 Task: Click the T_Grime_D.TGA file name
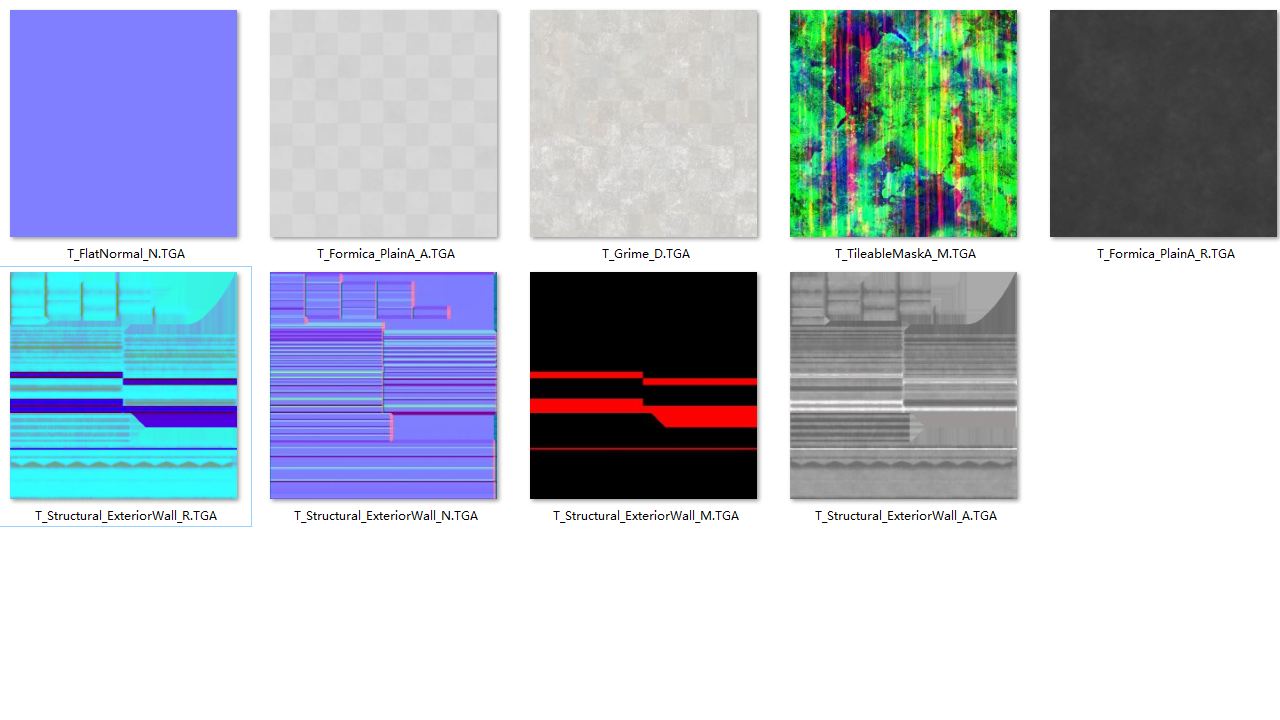click(646, 254)
